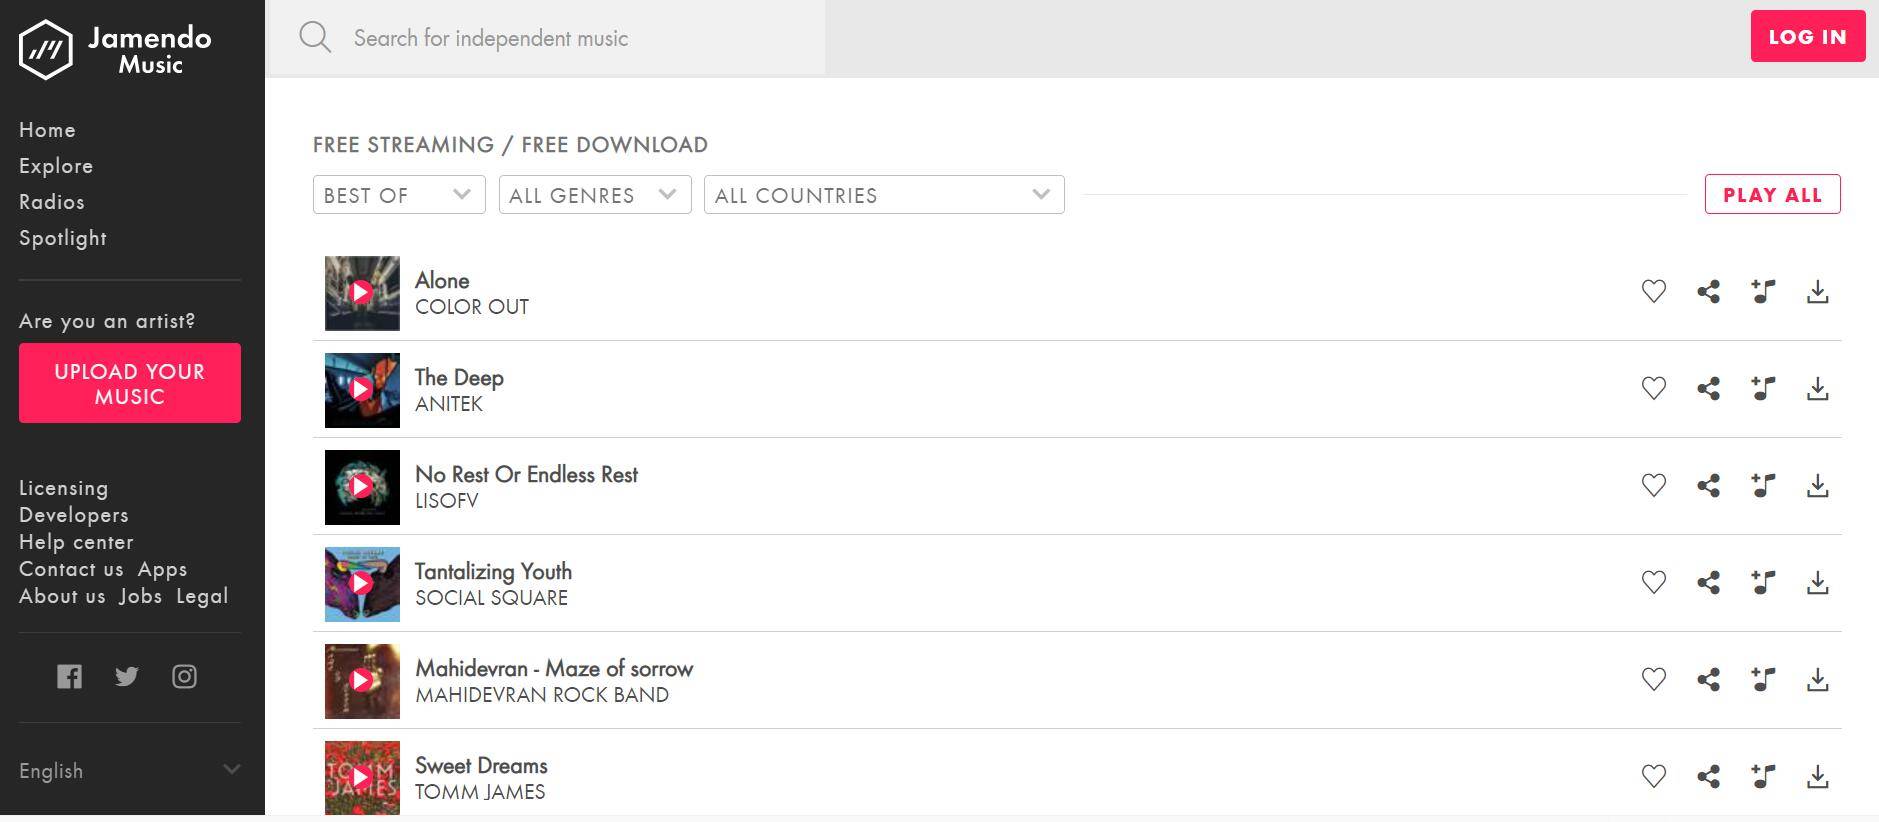This screenshot has height=822, width=1879.
Task: Open Jamendo Twitter icon
Action: tap(126, 676)
